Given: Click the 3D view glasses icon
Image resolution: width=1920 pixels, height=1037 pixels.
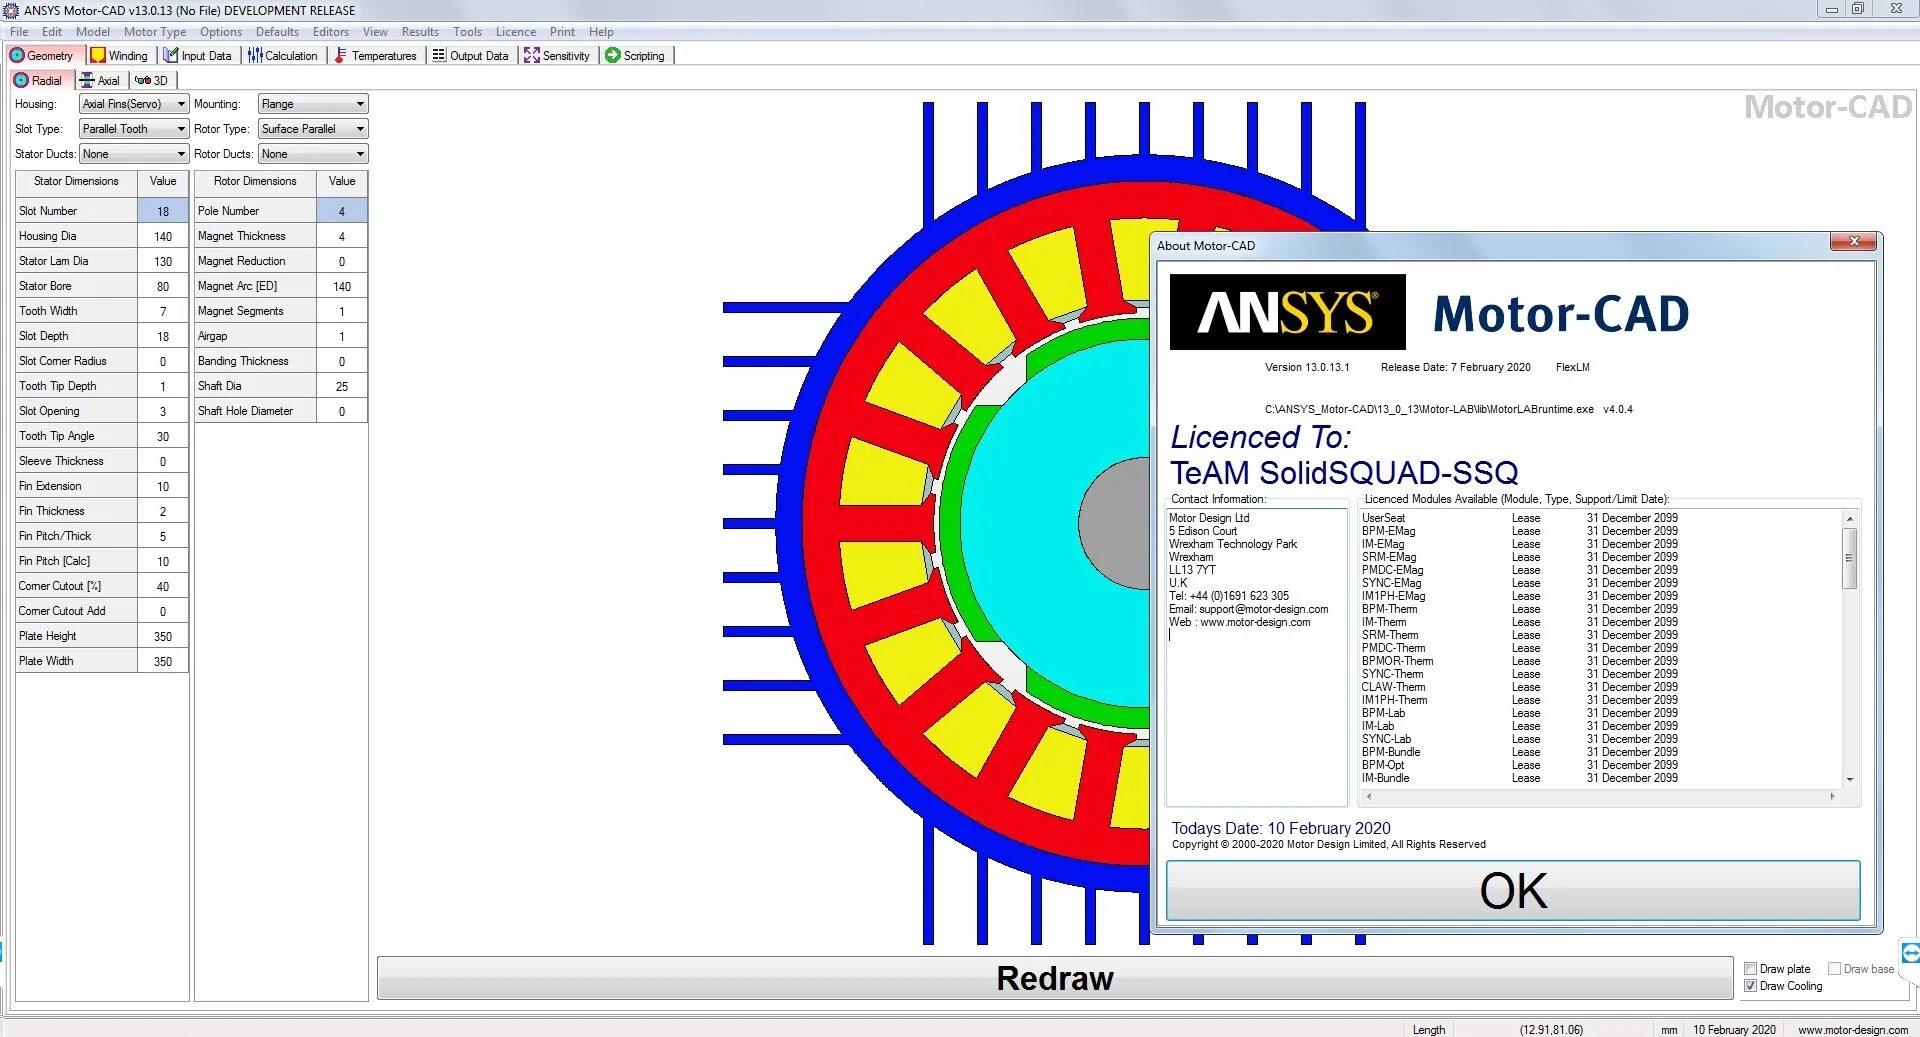Looking at the screenshot, I should tap(143, 80).
